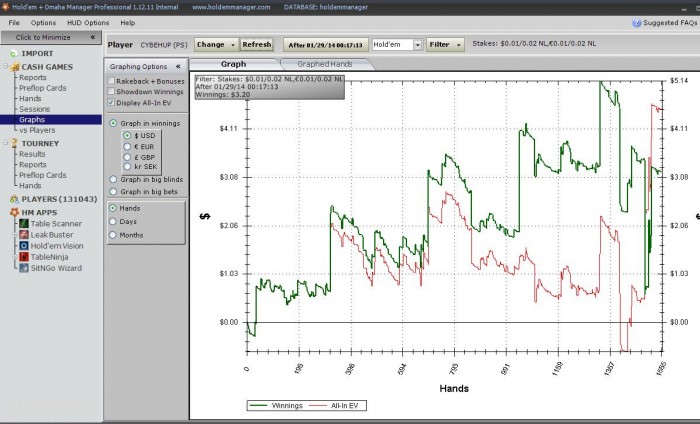
Task: Open TableNinja app icon
Action: (24, 257)
